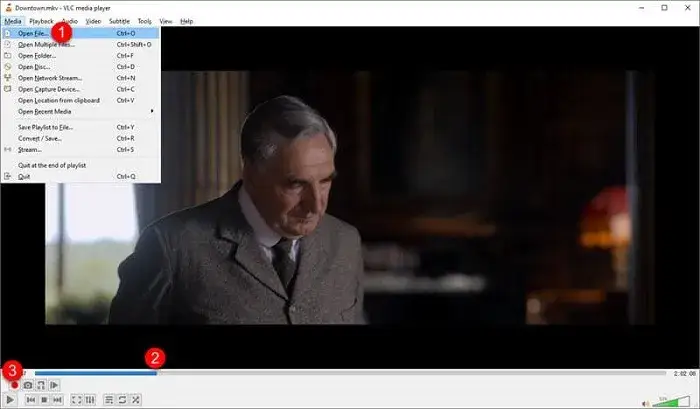Expand the Open Recent Media submenu
Viewport: 700px width, 409px height.
(x=80, y=111)
